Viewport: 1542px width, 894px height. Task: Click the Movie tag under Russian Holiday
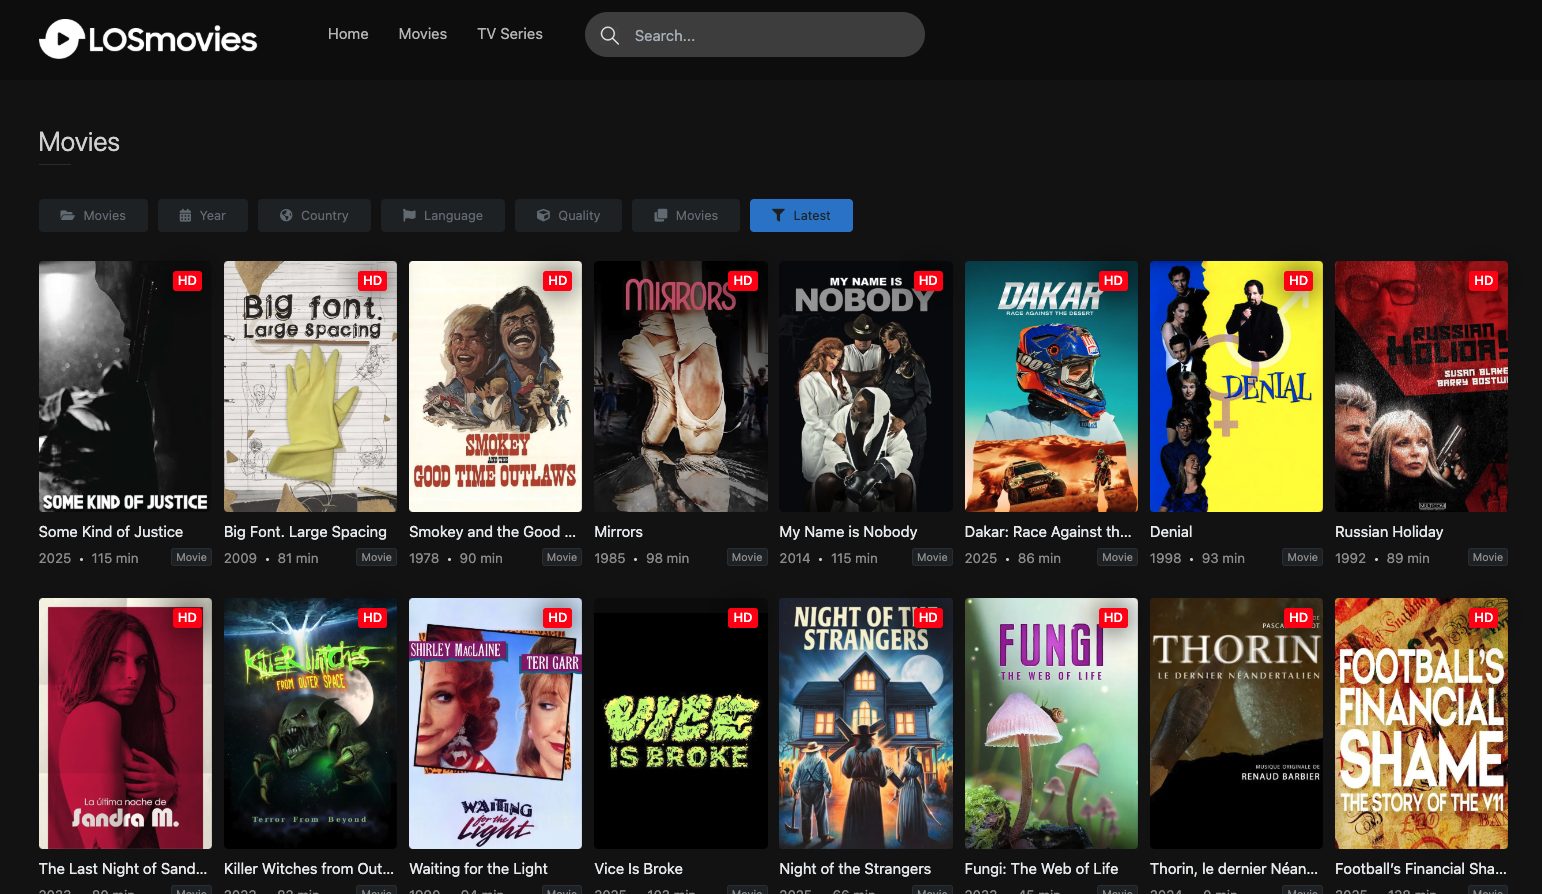[1487, 558]
